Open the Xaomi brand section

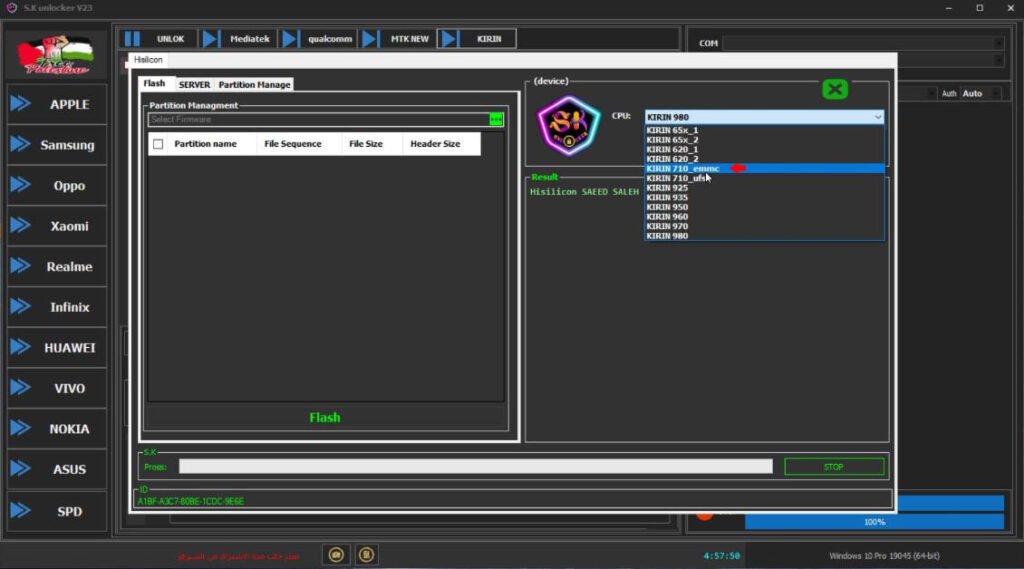tap(57, 226)
